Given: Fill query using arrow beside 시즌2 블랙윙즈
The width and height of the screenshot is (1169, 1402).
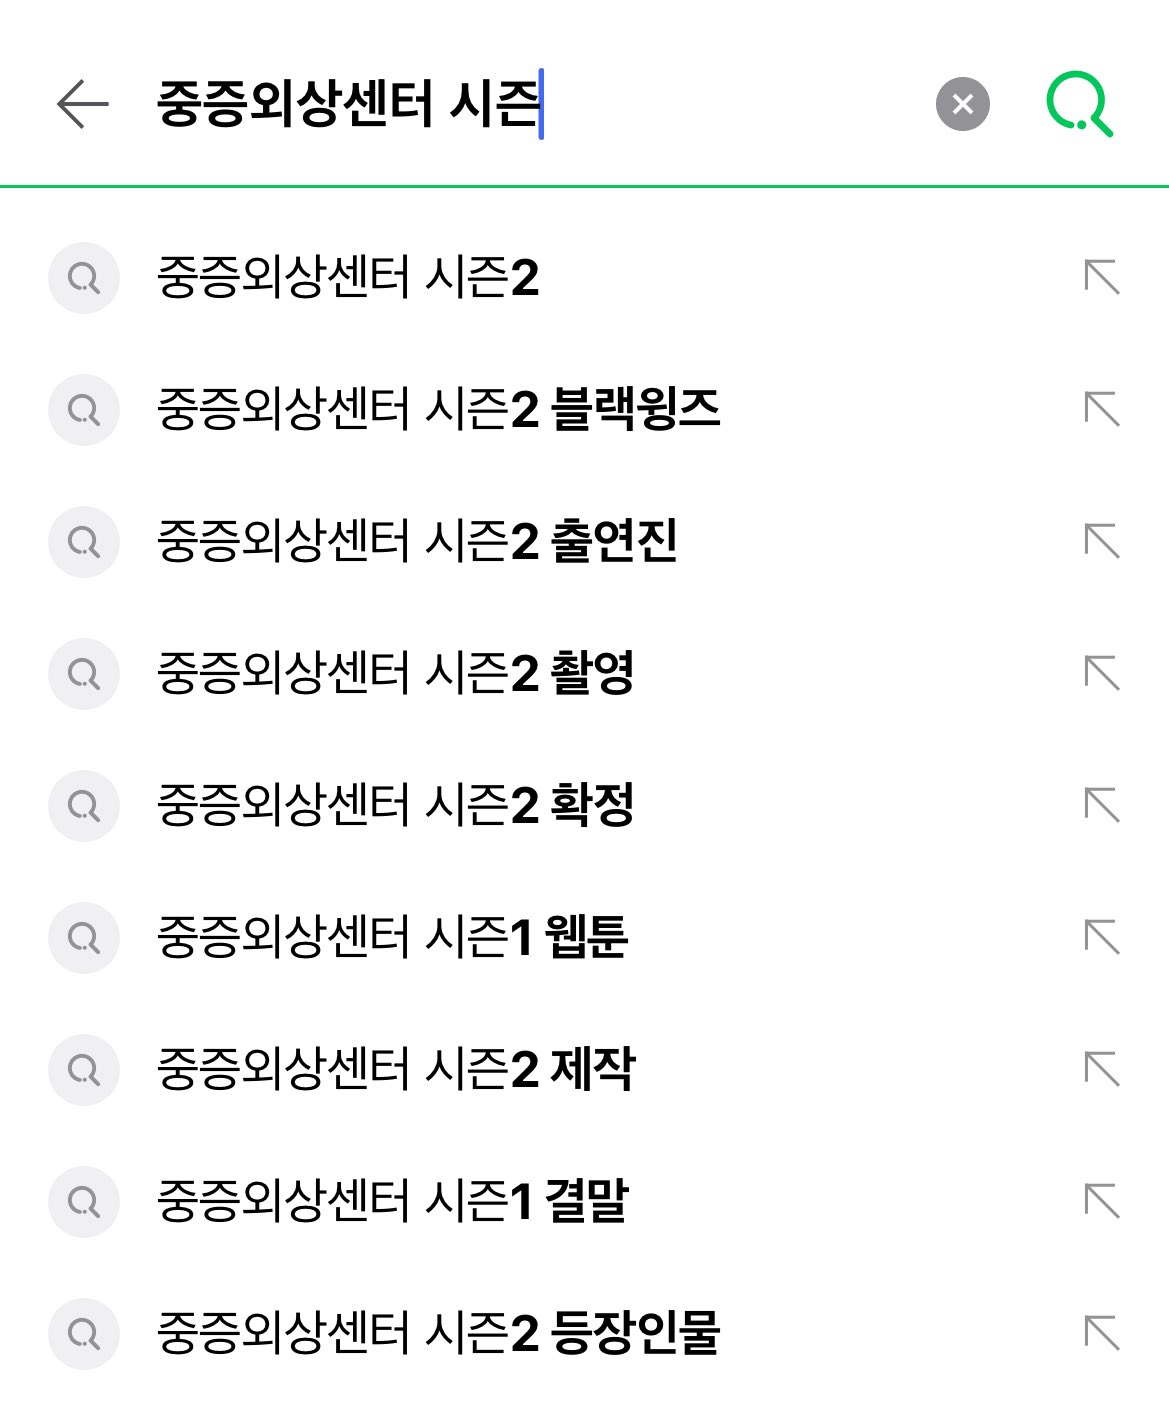Looking at the screenshot, I should 1102,409.
